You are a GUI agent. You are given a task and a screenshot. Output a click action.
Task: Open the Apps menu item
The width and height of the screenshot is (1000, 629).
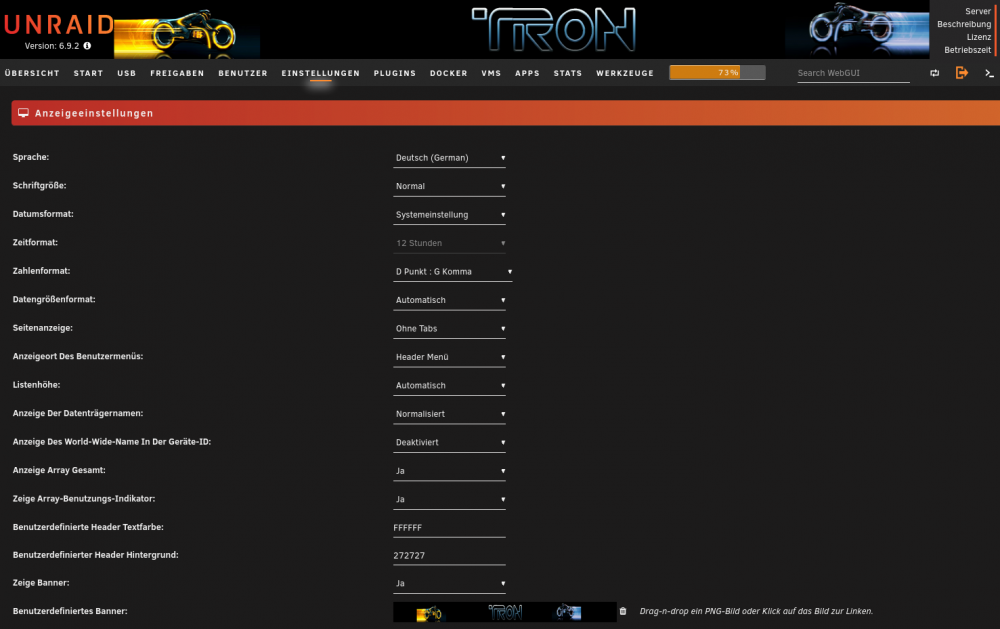point(527,73)
